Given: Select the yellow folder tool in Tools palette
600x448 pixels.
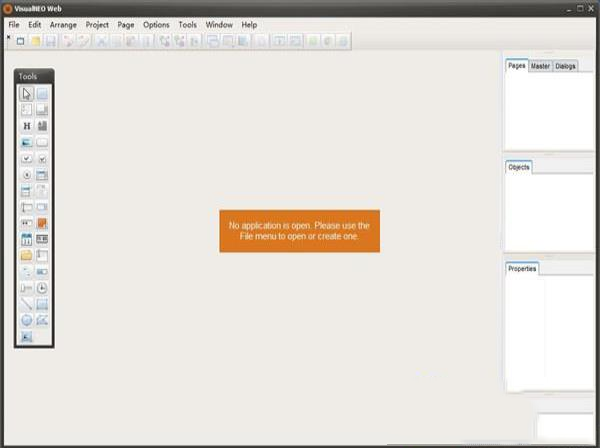Looking at the screenshot, I should coord(27,256).
